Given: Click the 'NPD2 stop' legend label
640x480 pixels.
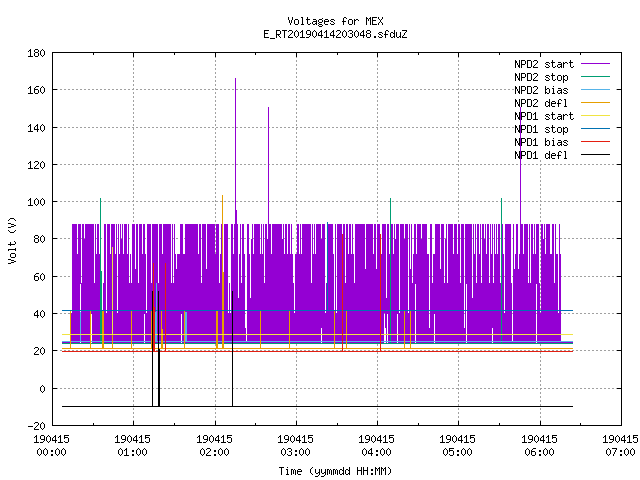Looking at the screenshot, I should tap(541, 77).
